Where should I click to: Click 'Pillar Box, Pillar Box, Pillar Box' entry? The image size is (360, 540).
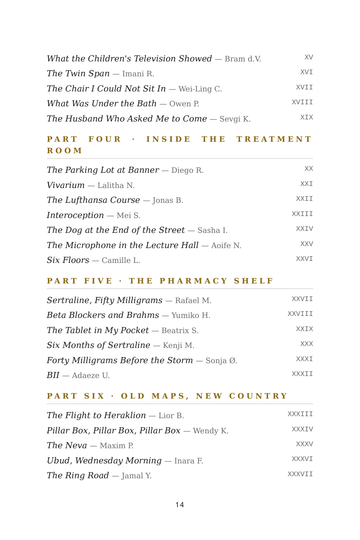pyautogui.click(x=180, y=430)
